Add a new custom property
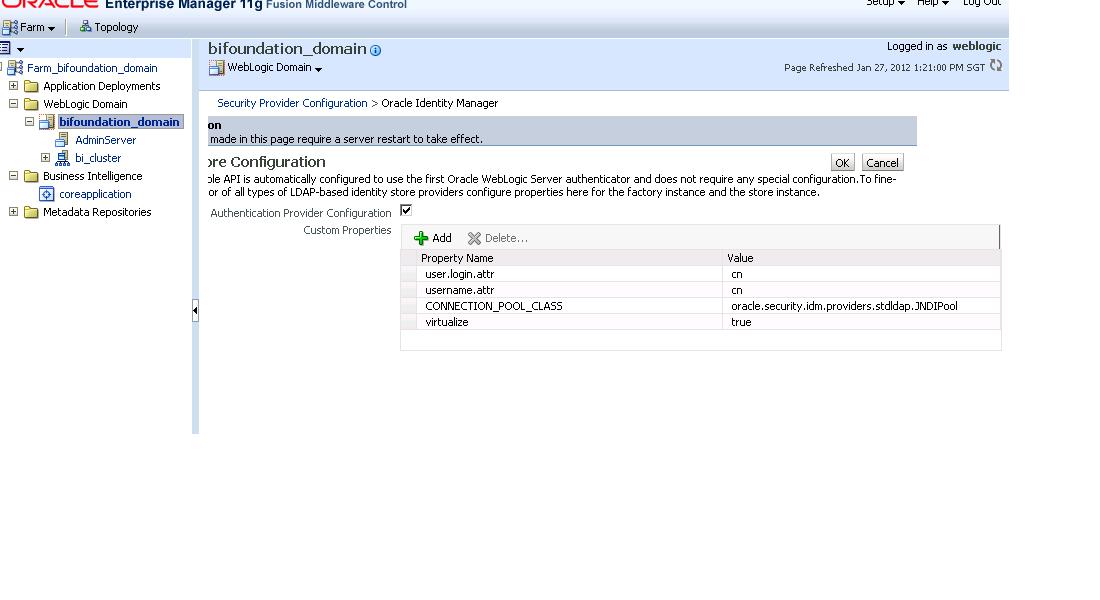This screenshot has height=600, width=1100. 433,239
